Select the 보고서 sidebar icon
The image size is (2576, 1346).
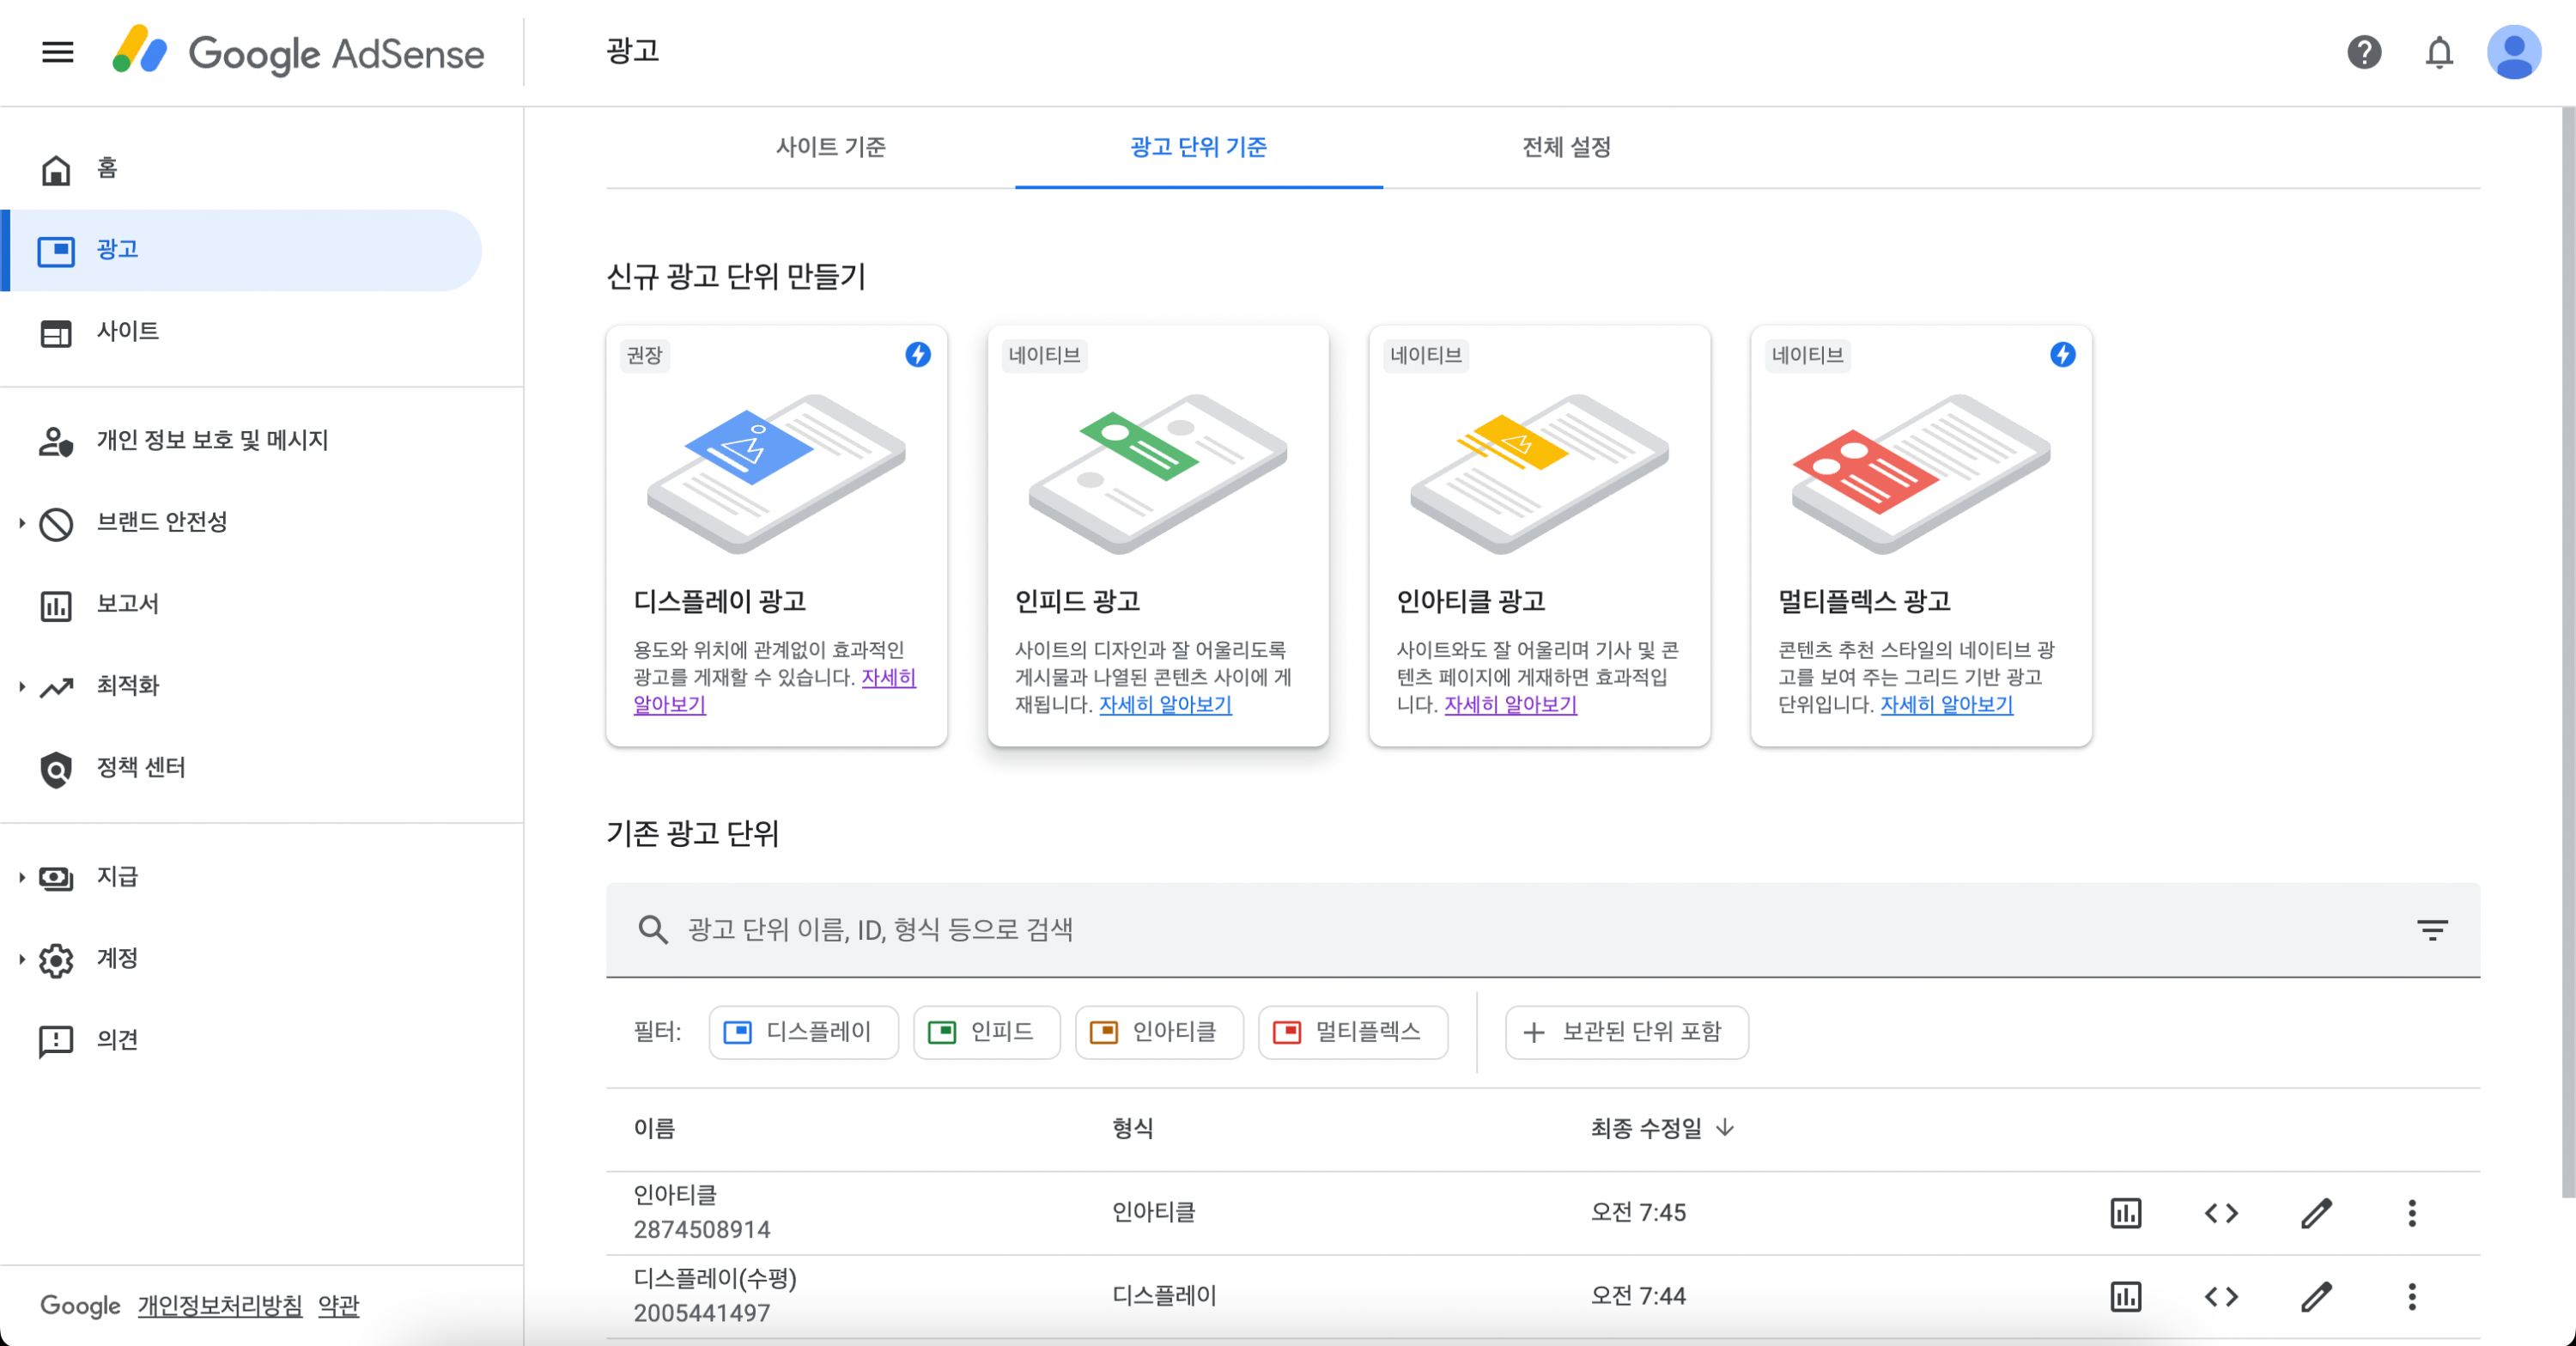[57, 604]
